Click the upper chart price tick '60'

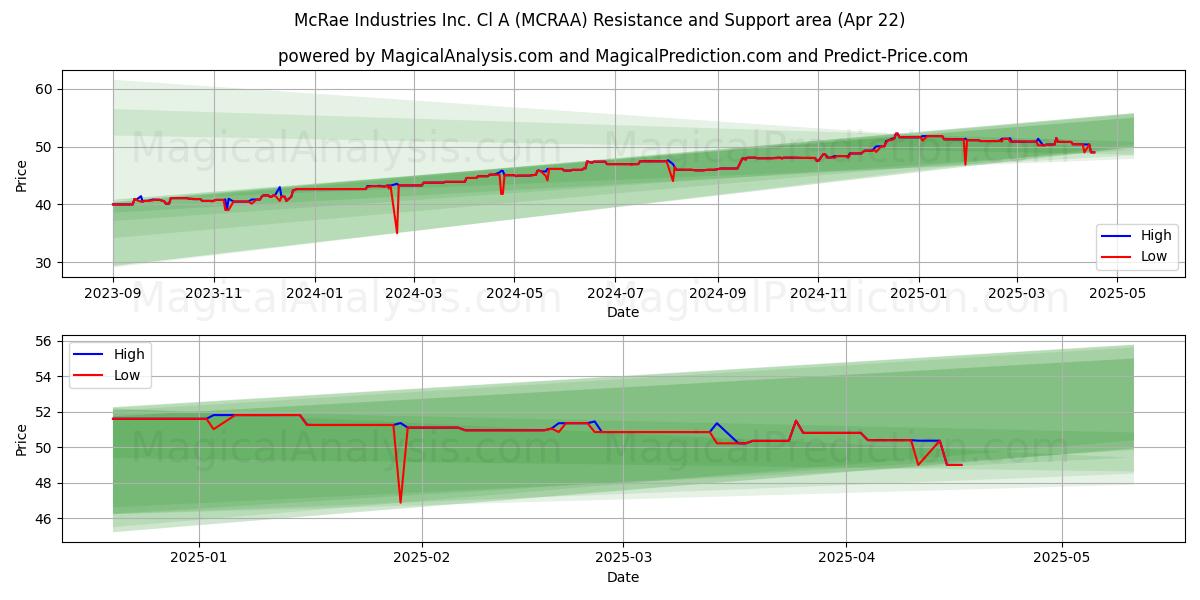[x=44, y=89]
